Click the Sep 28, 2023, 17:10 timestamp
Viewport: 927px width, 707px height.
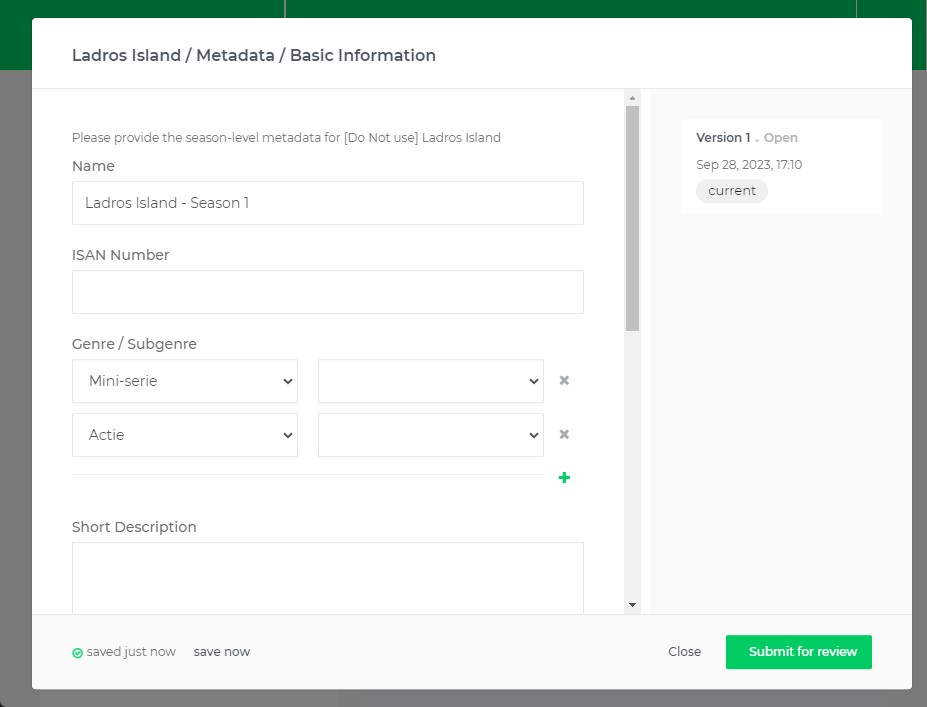coord(748,165)
